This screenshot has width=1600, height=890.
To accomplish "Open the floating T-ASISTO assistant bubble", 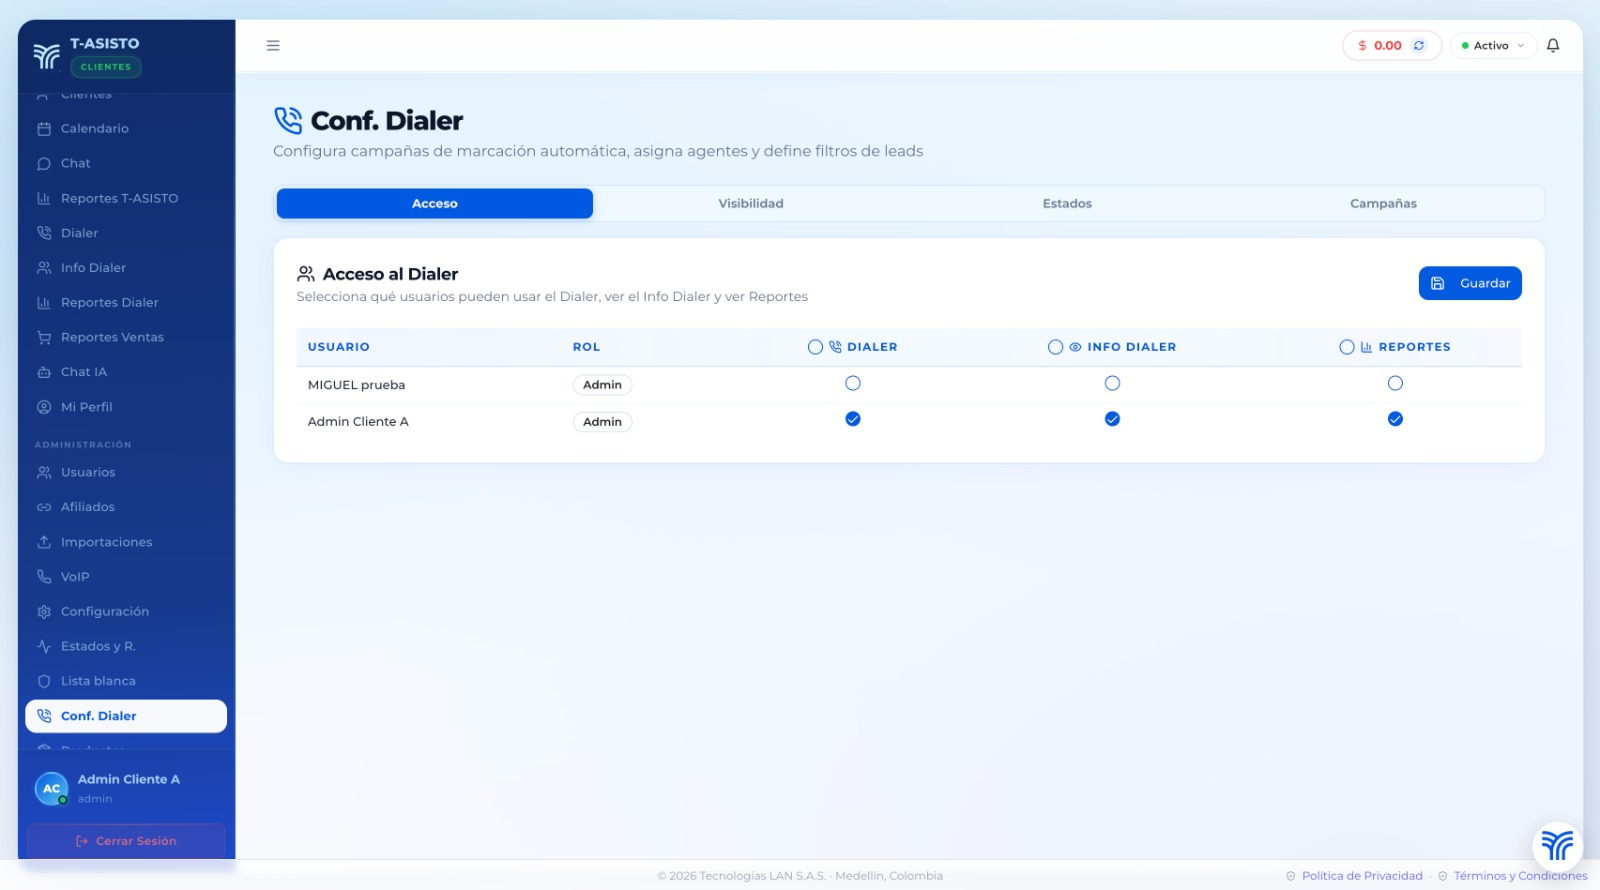I will [x=1557, y=845].
